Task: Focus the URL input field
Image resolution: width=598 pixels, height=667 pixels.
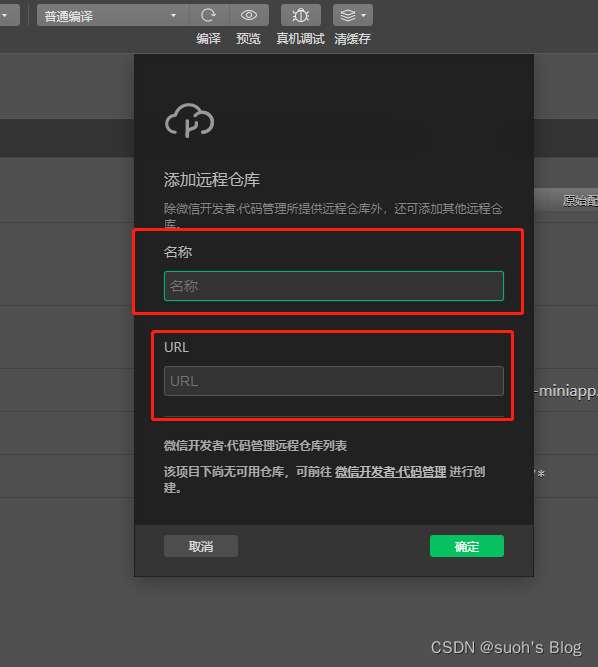Action: click(334, 381)
